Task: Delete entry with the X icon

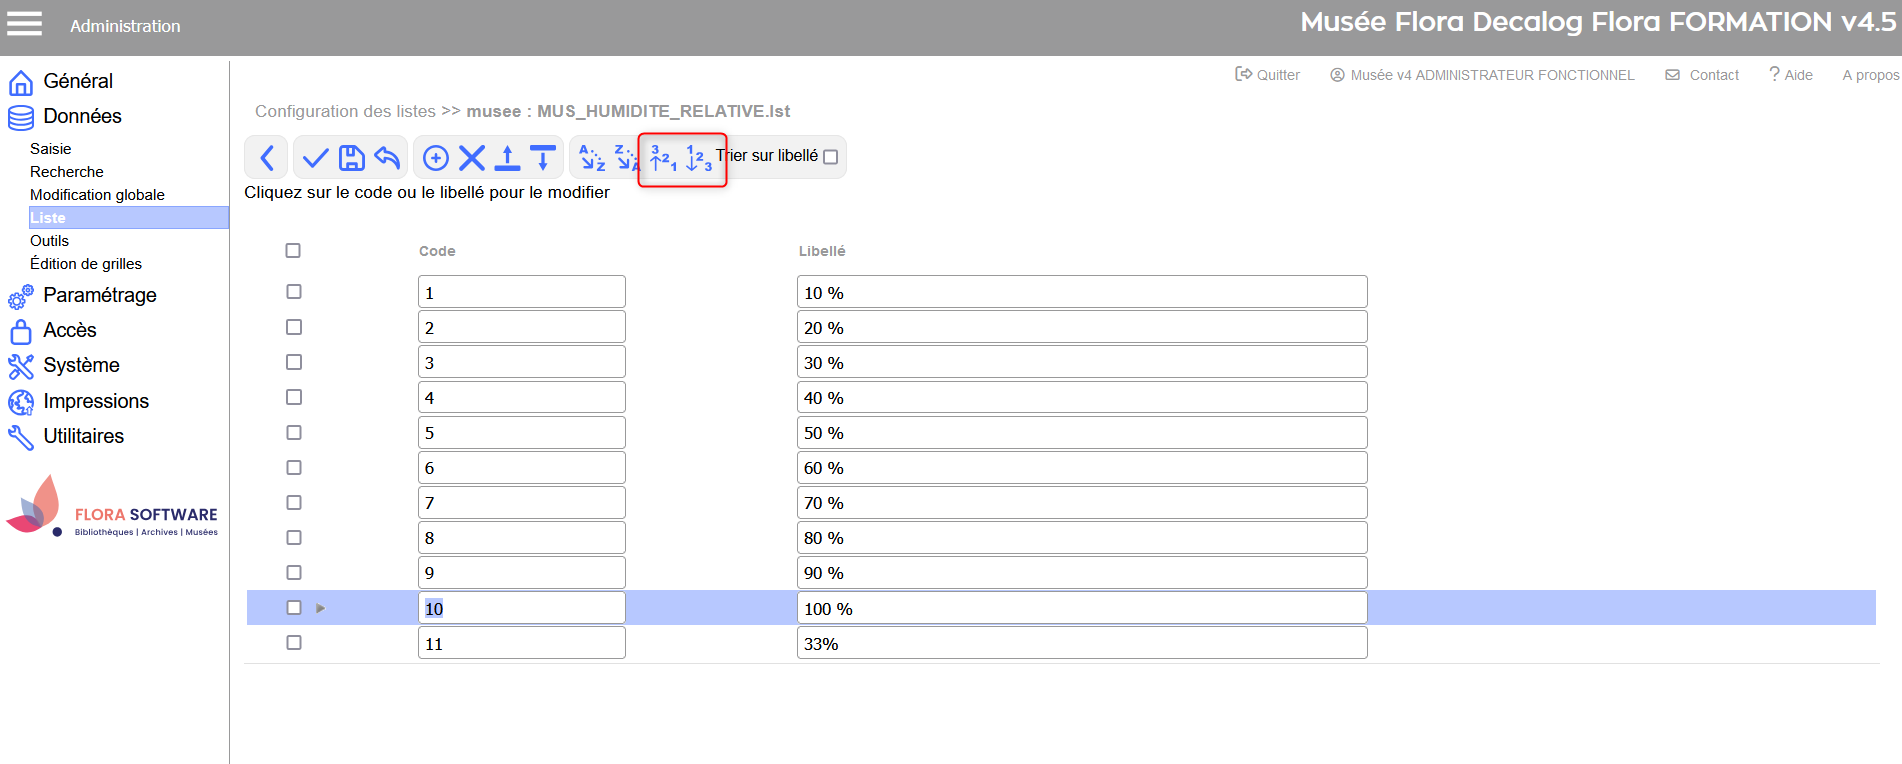Action: pyautogui.click(x=472, y=158)
